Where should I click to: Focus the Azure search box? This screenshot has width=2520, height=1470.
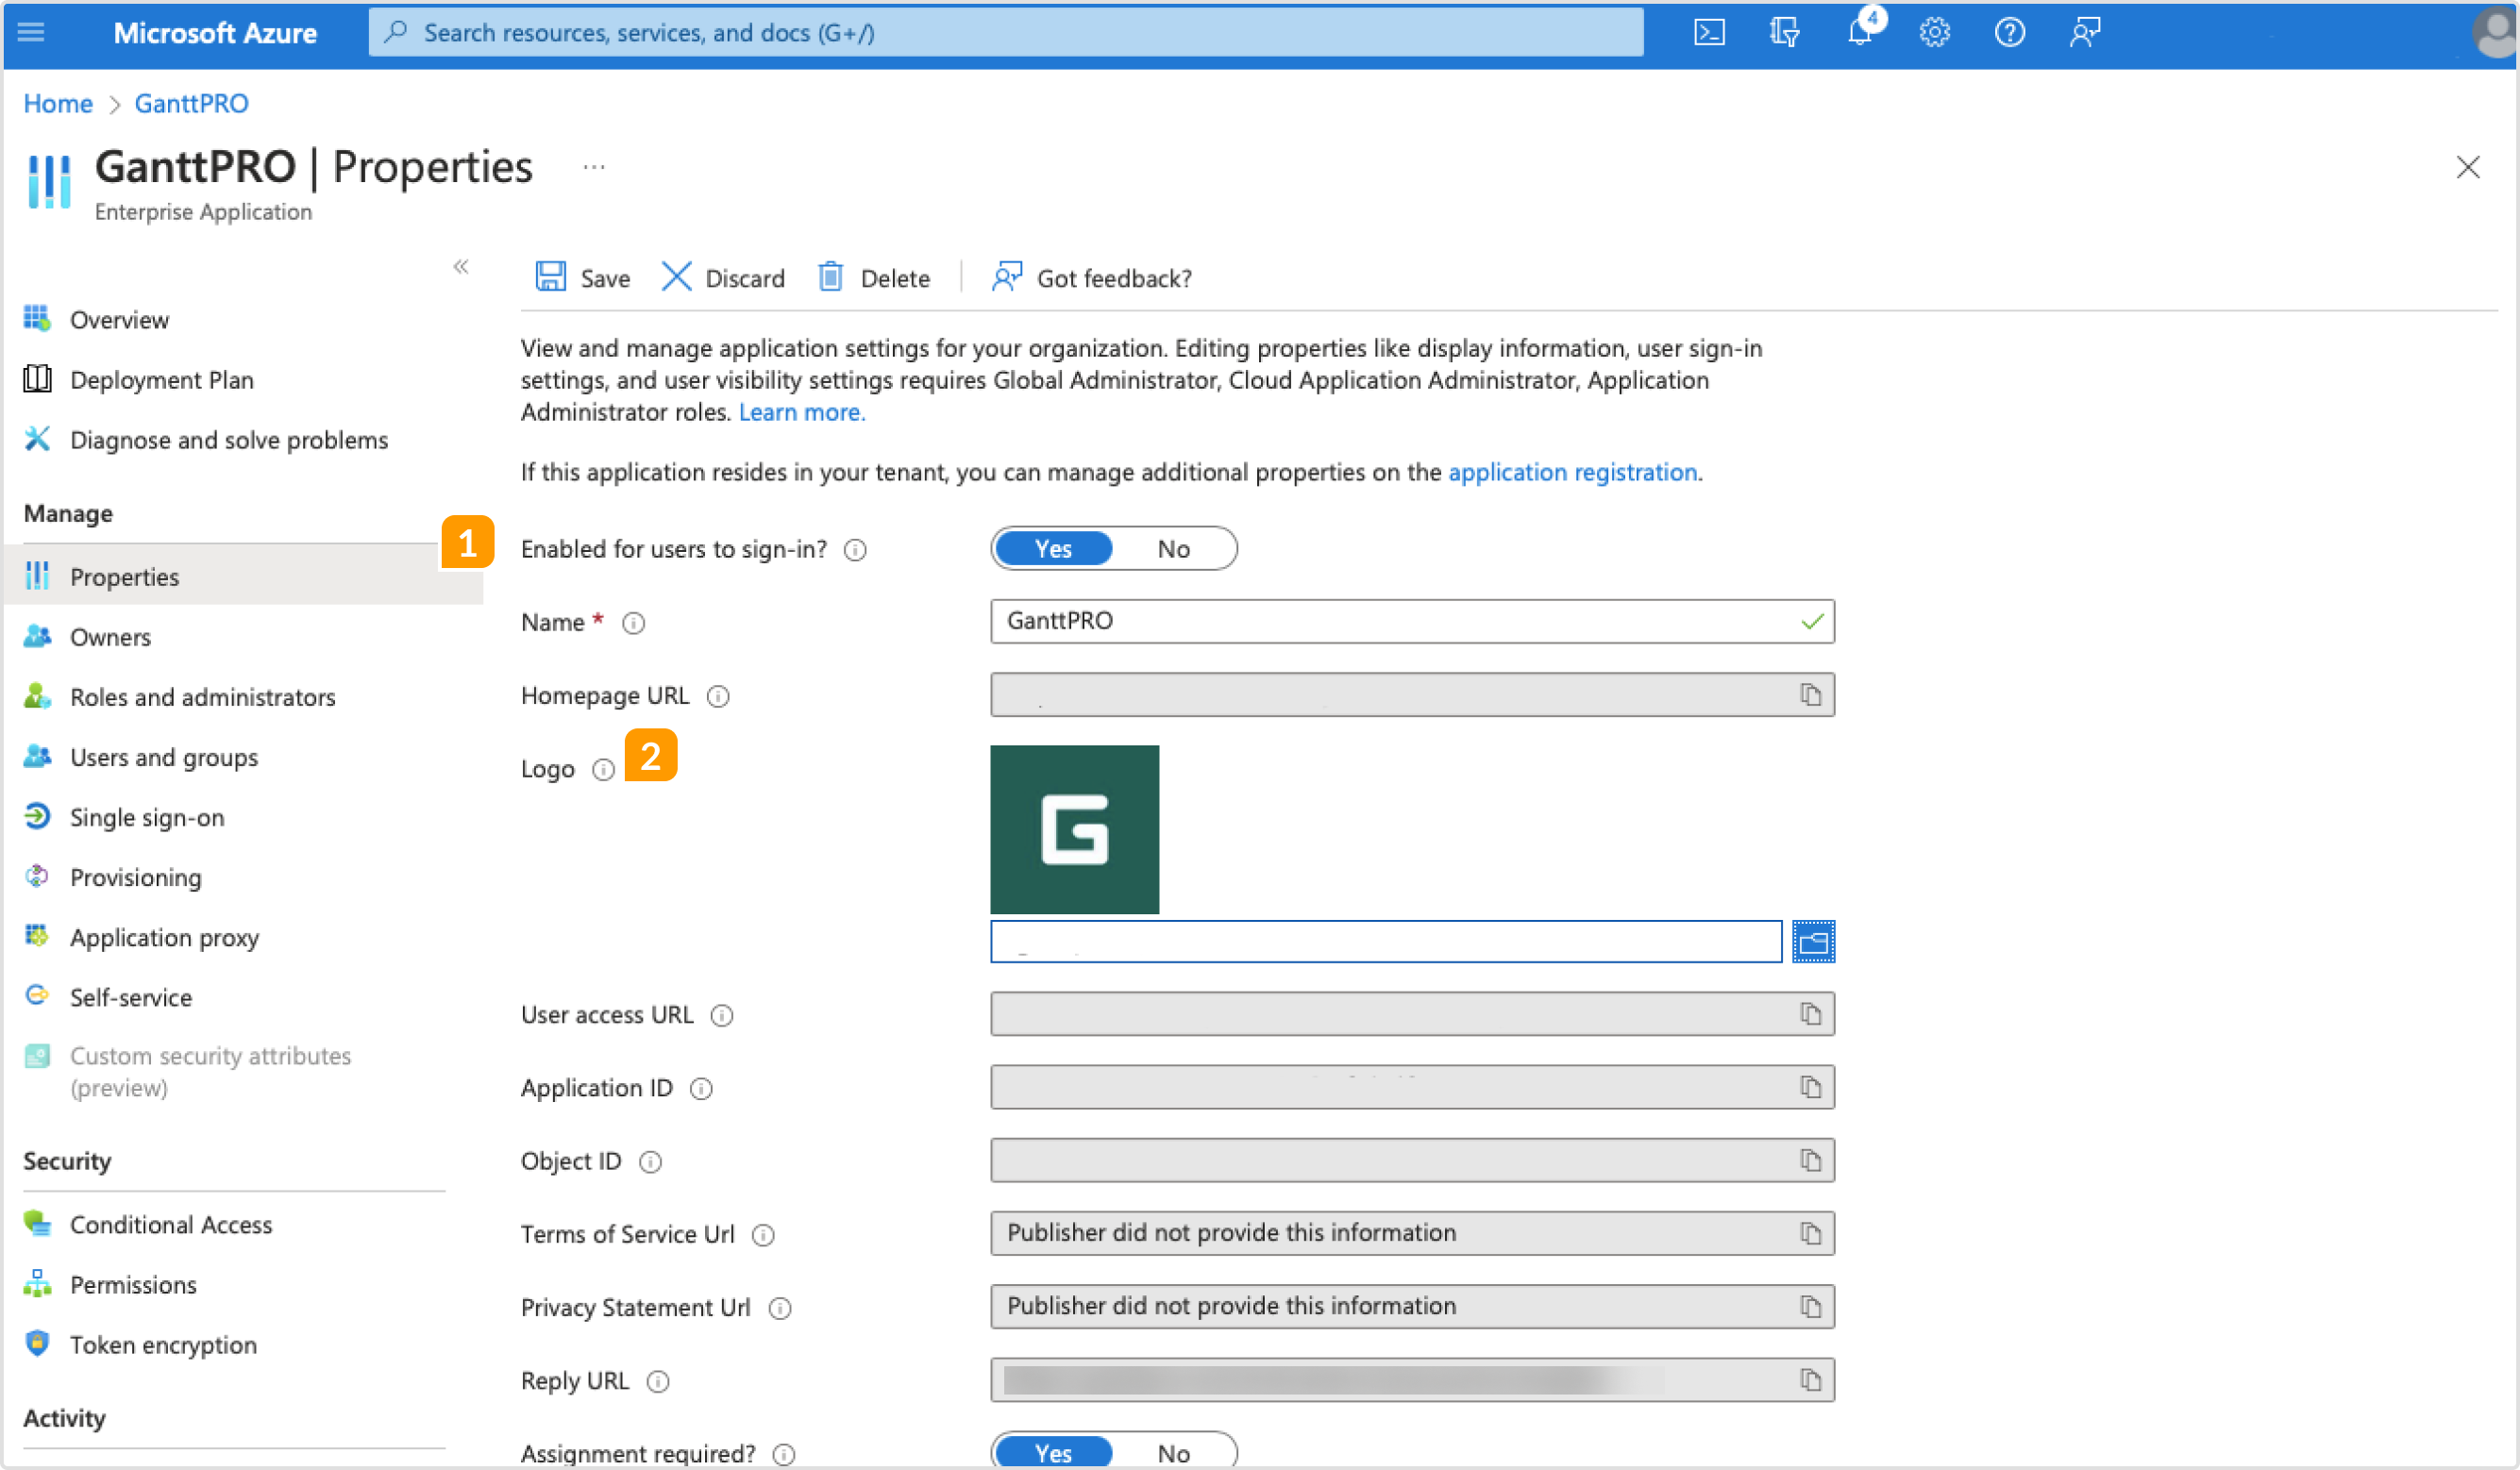pos(1005,33)
